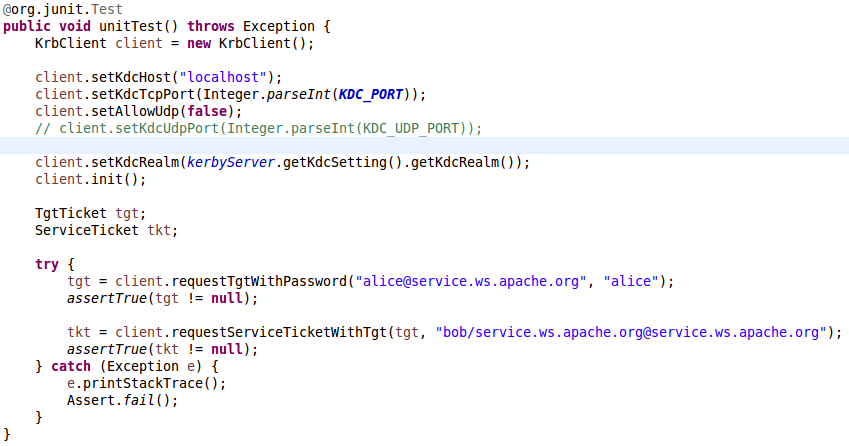
Task: Click the requestServiceTicketWithTgt method call
Action: click(x=279, y=332)
